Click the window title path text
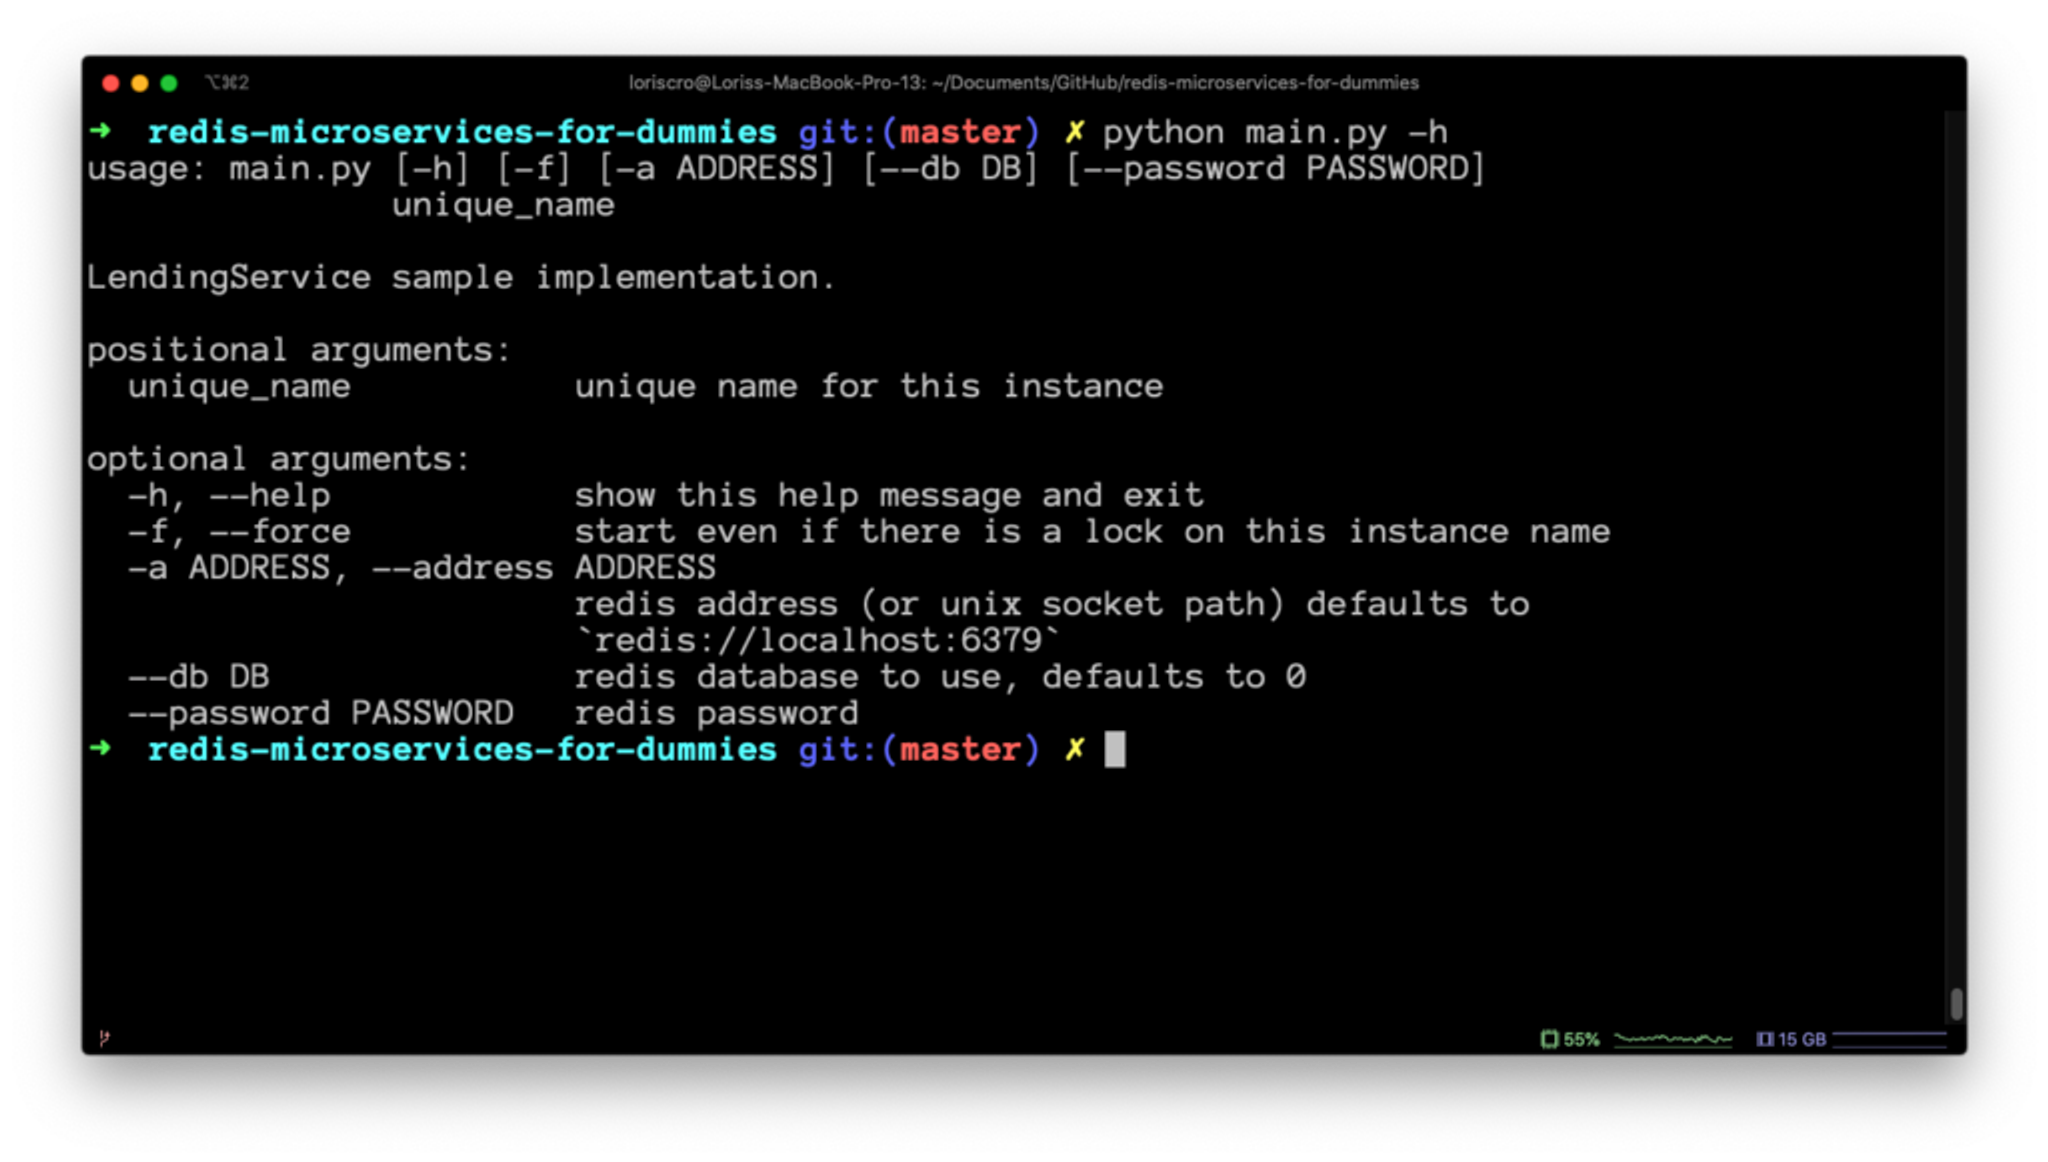The width and height of the screenshot is (2048, 1162). click(x=1023, y=82)
